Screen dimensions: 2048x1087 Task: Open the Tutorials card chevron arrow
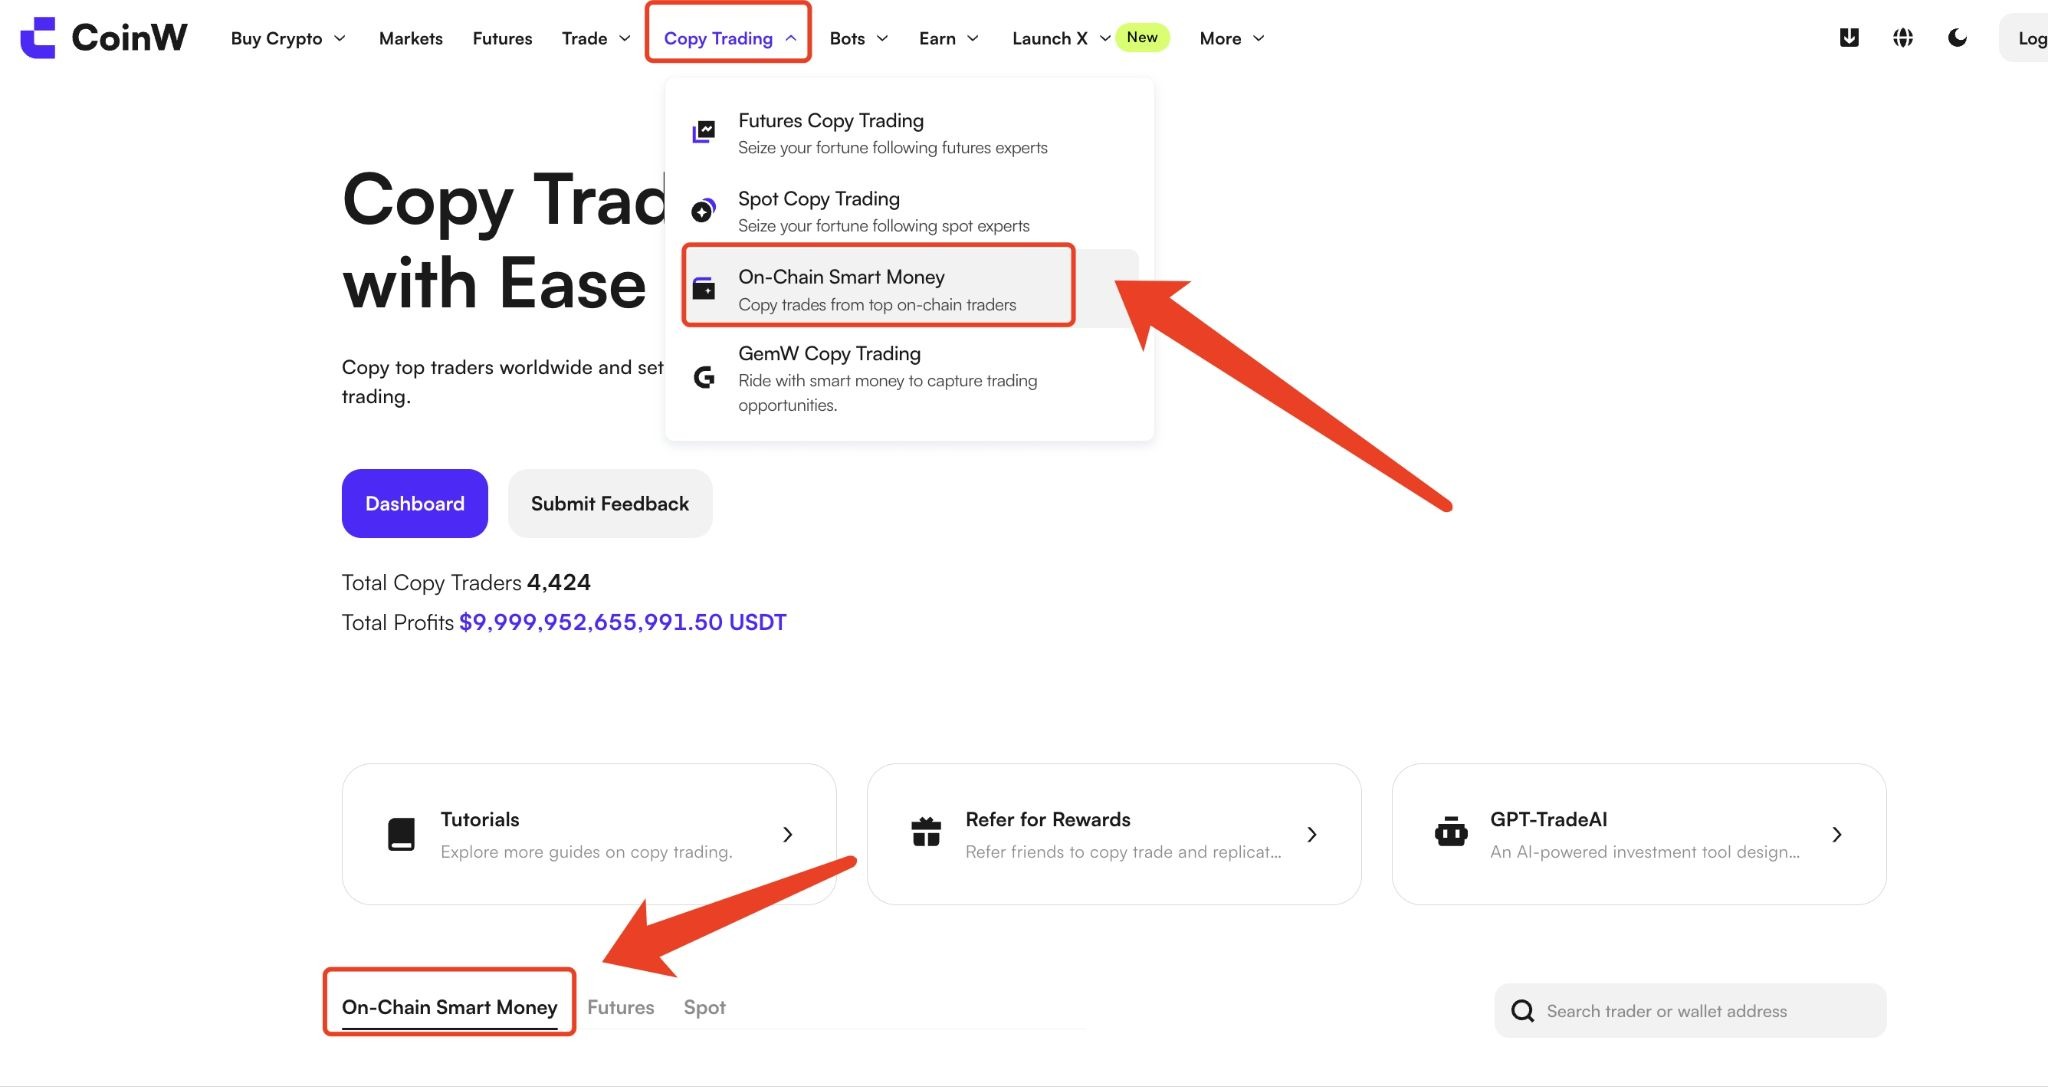pyautogui.click(x=788, y=834)
